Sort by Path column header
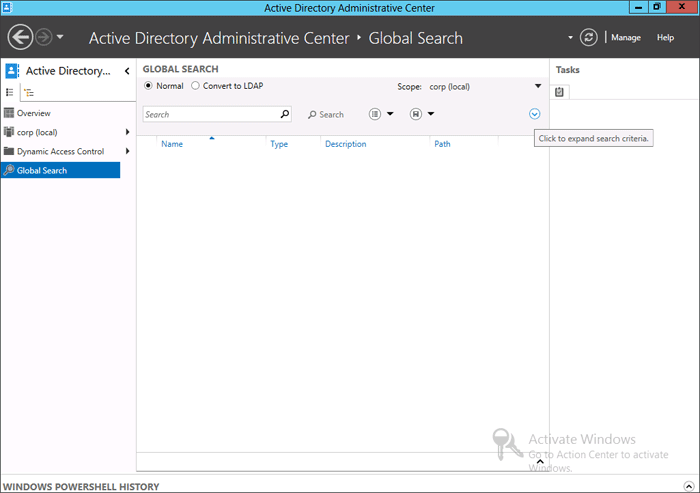The height and width of the screenshot is (493, 700). [442, 144]
